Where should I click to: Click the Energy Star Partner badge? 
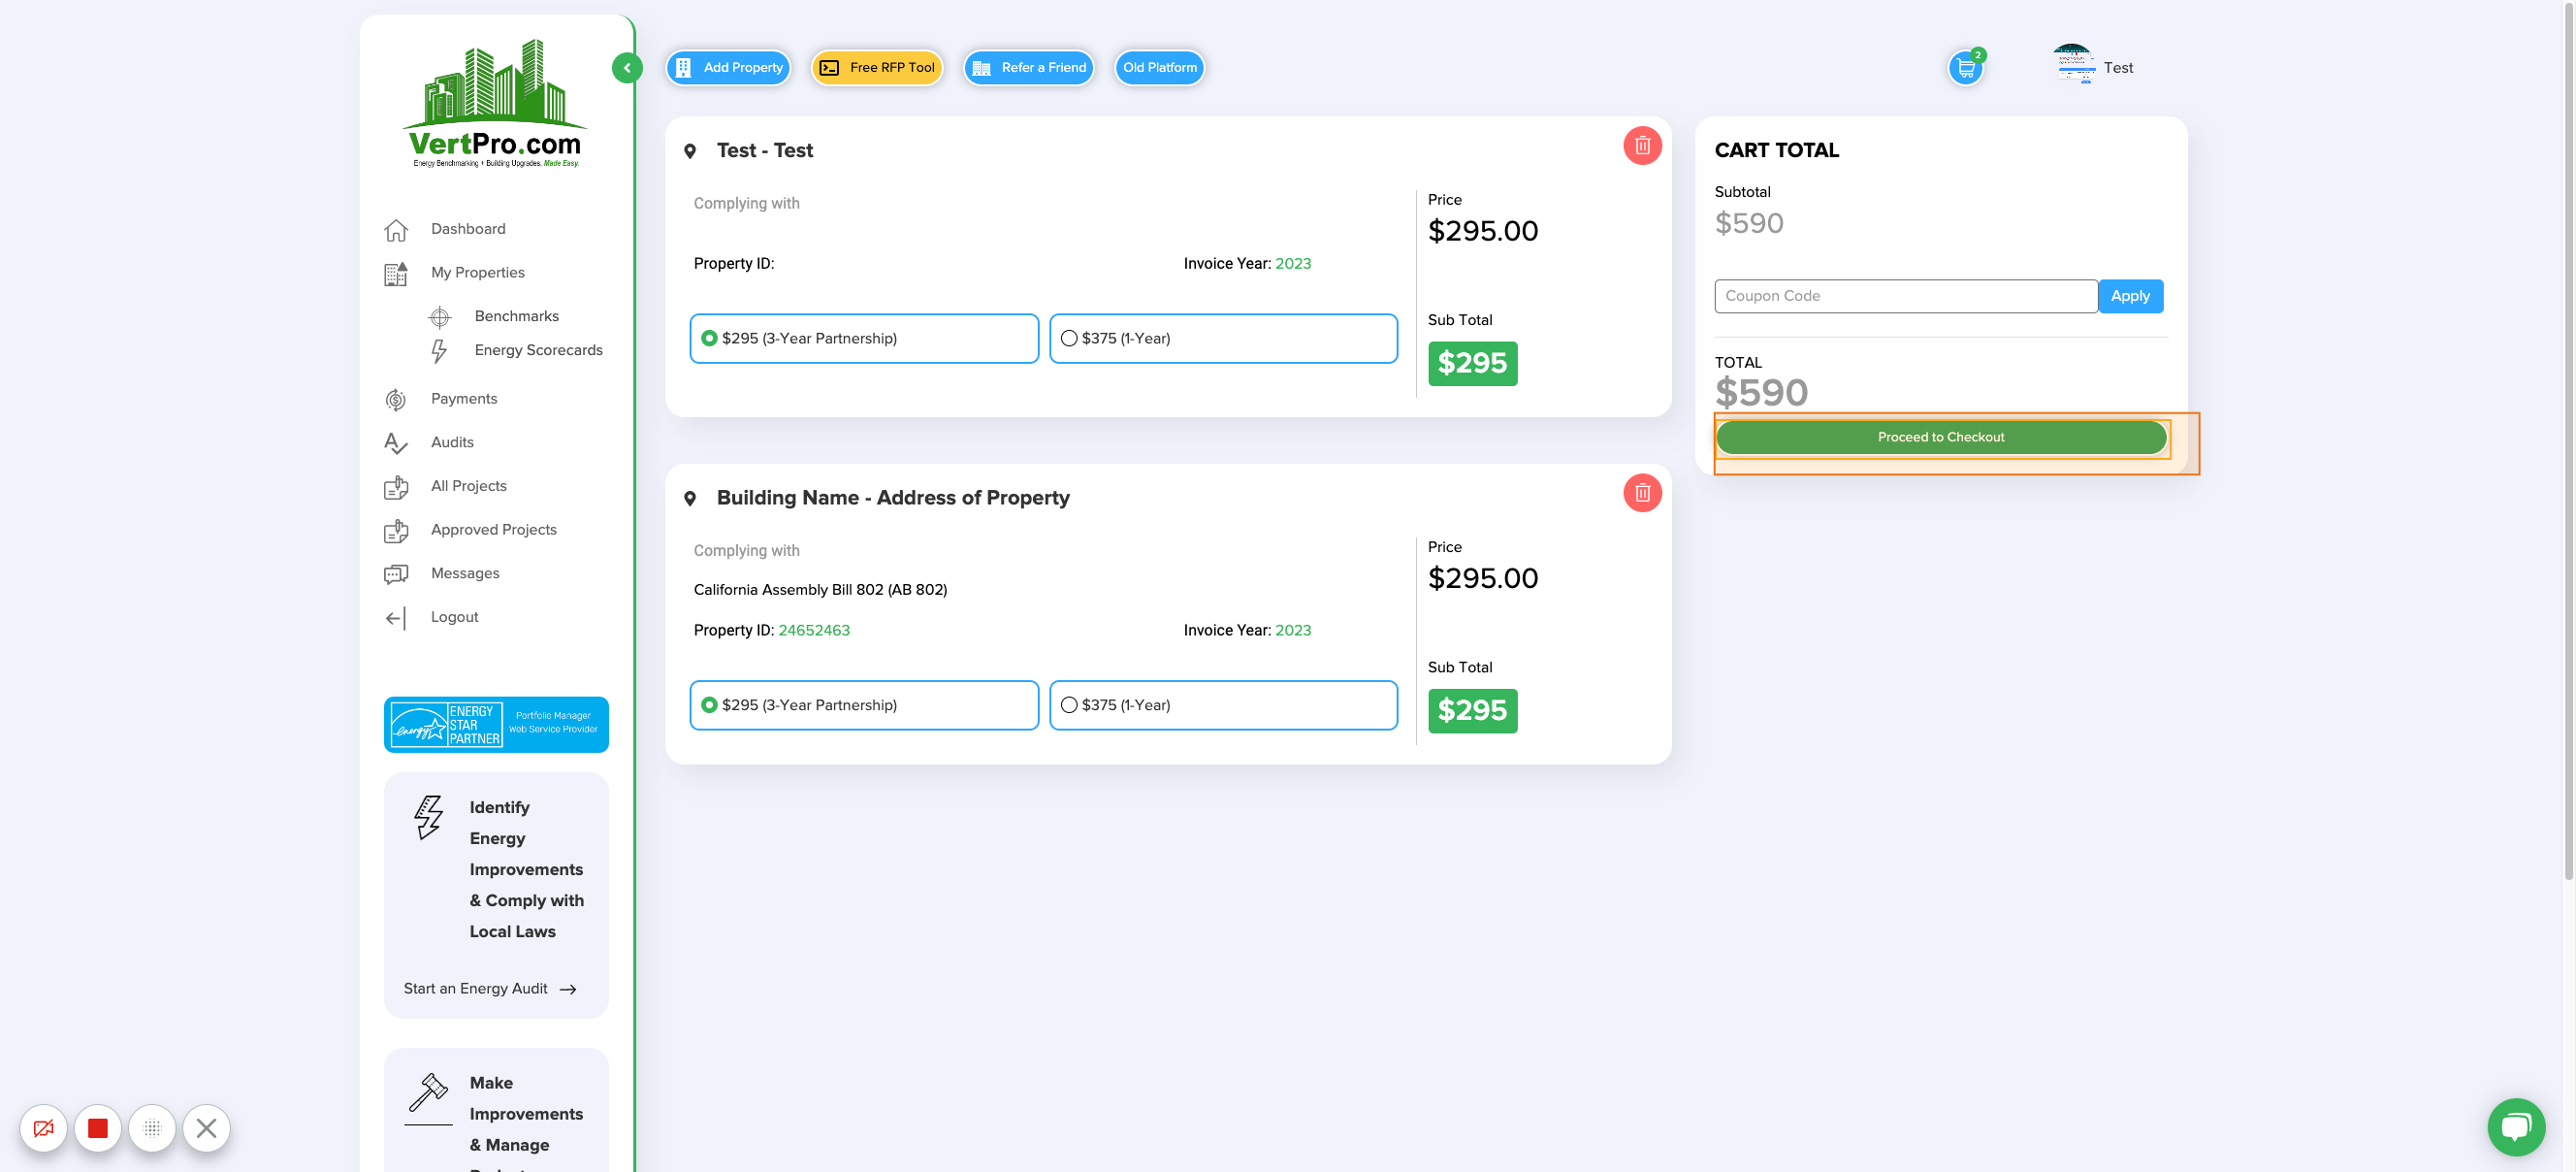click(x=496, y=725)
